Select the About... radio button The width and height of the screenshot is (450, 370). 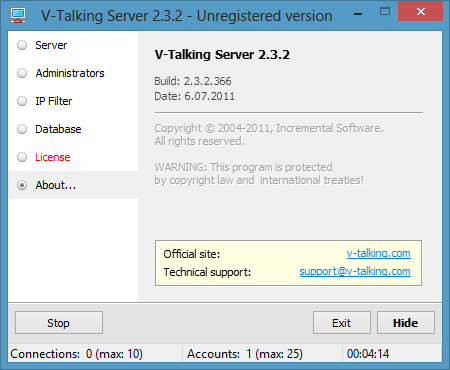22,185
